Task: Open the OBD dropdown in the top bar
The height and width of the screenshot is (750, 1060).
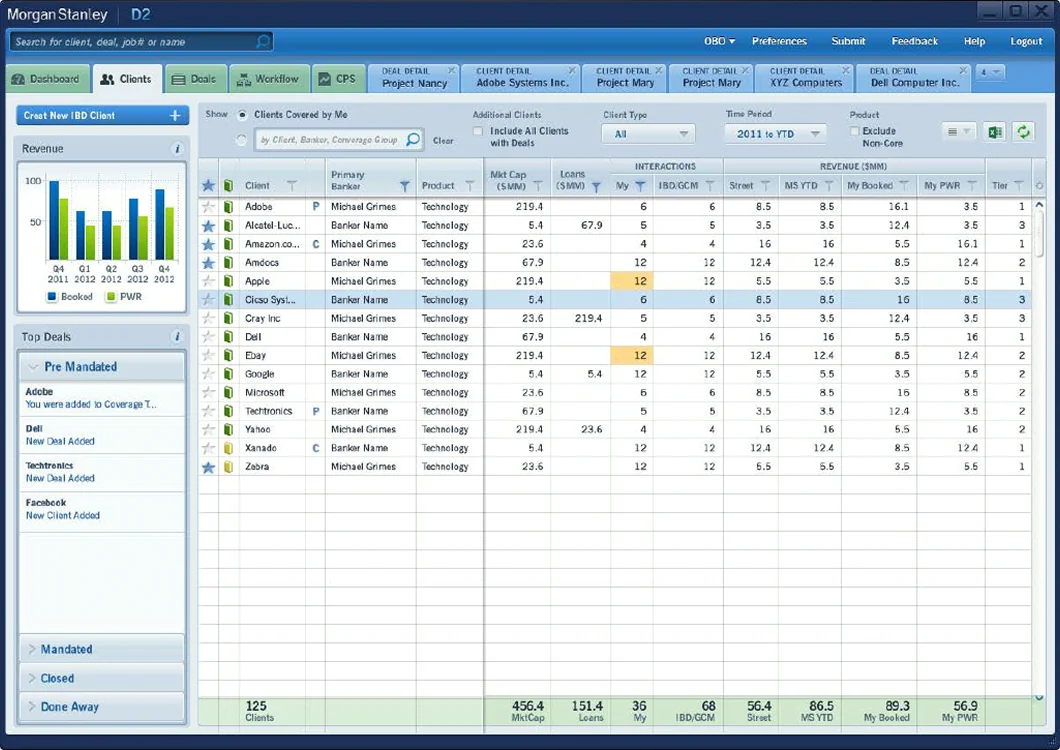Action: click(x=719, y=41)
